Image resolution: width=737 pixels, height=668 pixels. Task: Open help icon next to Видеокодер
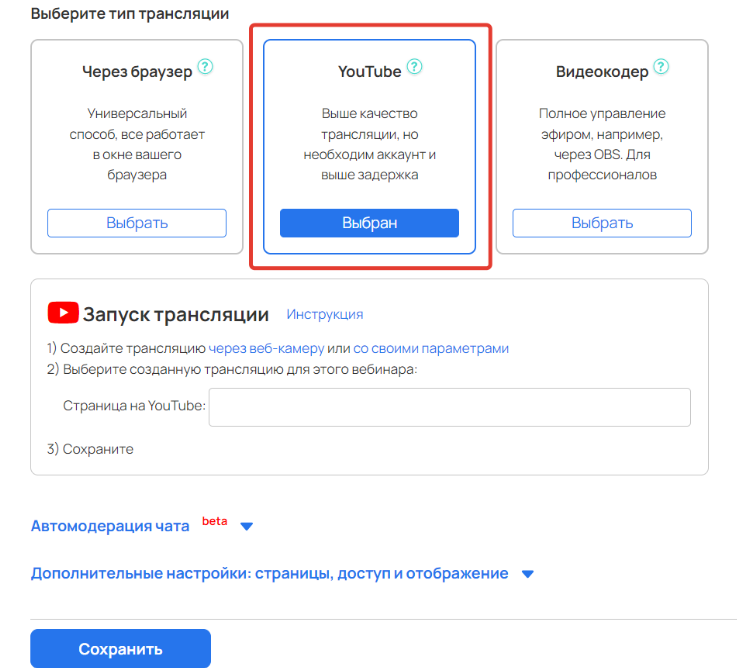pos(661,67)
